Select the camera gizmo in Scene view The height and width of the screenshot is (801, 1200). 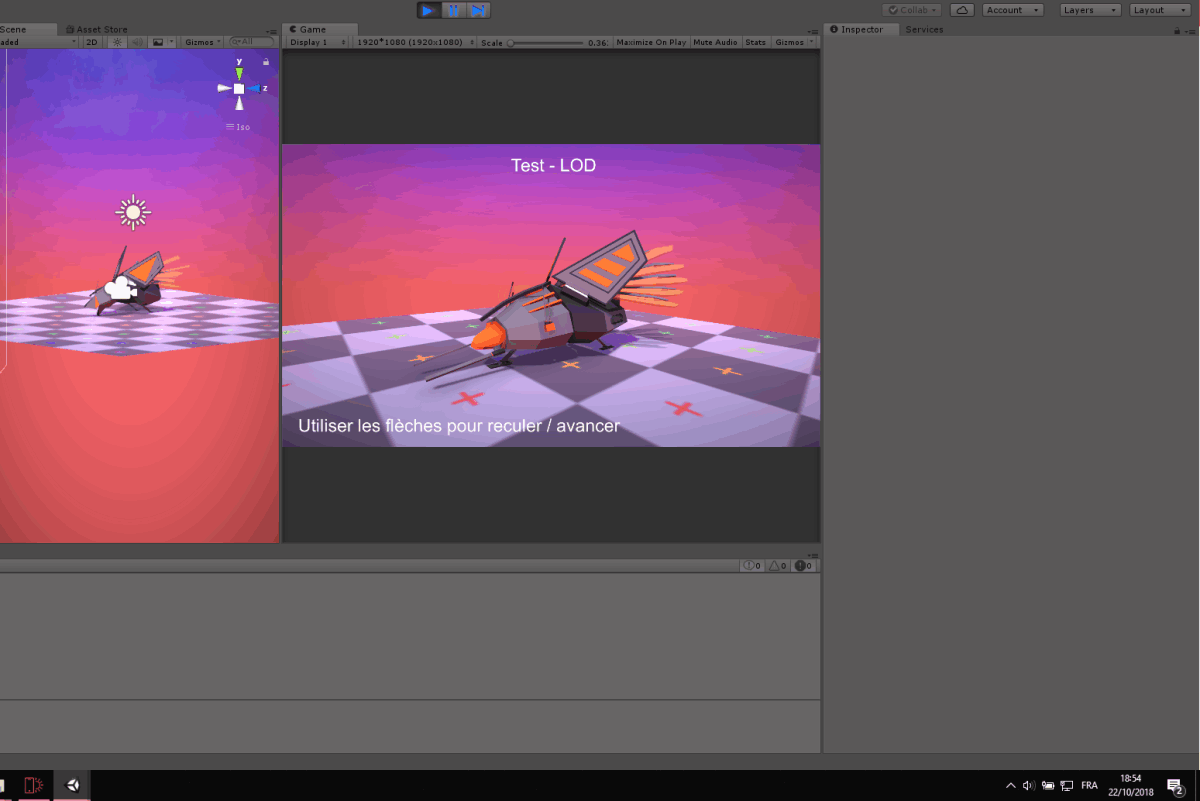(x=121, y=289)
